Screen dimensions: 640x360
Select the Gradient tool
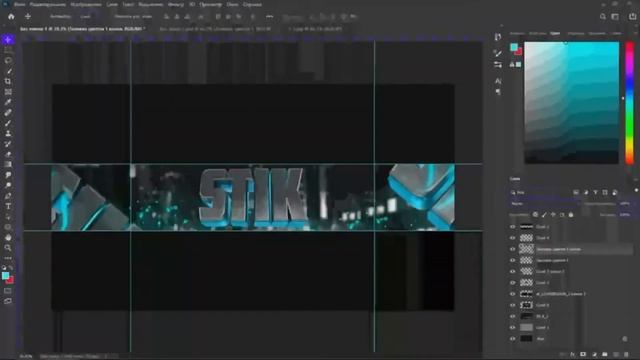[8, 164]
